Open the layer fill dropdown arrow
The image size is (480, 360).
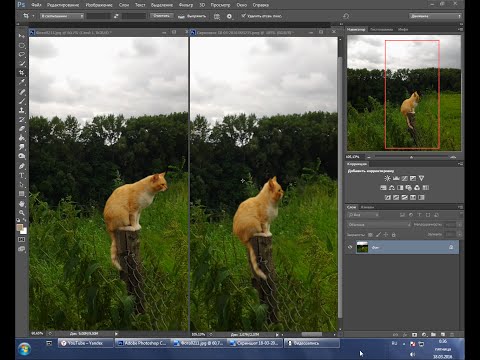pyautogui.click(x=459, y=235)
